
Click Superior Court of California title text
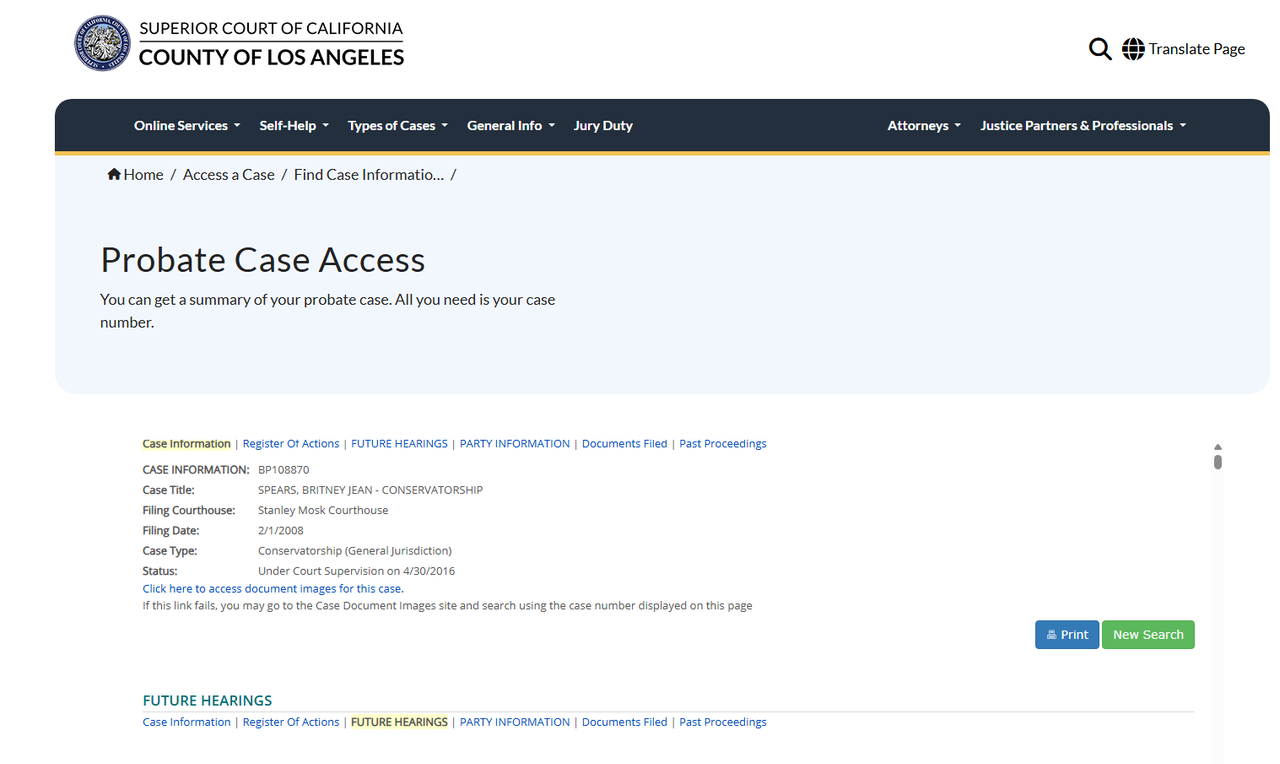click(x=271, y=28)
